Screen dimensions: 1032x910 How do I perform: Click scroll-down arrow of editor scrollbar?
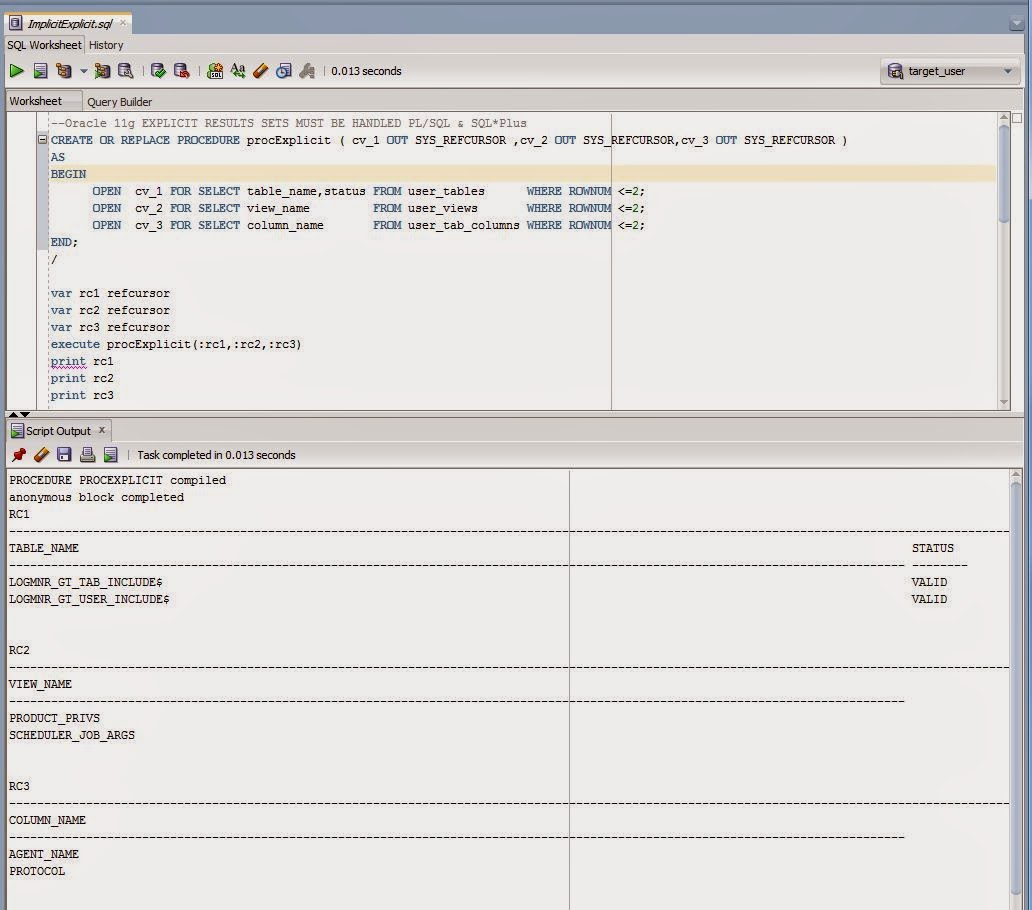point(1004,403)
